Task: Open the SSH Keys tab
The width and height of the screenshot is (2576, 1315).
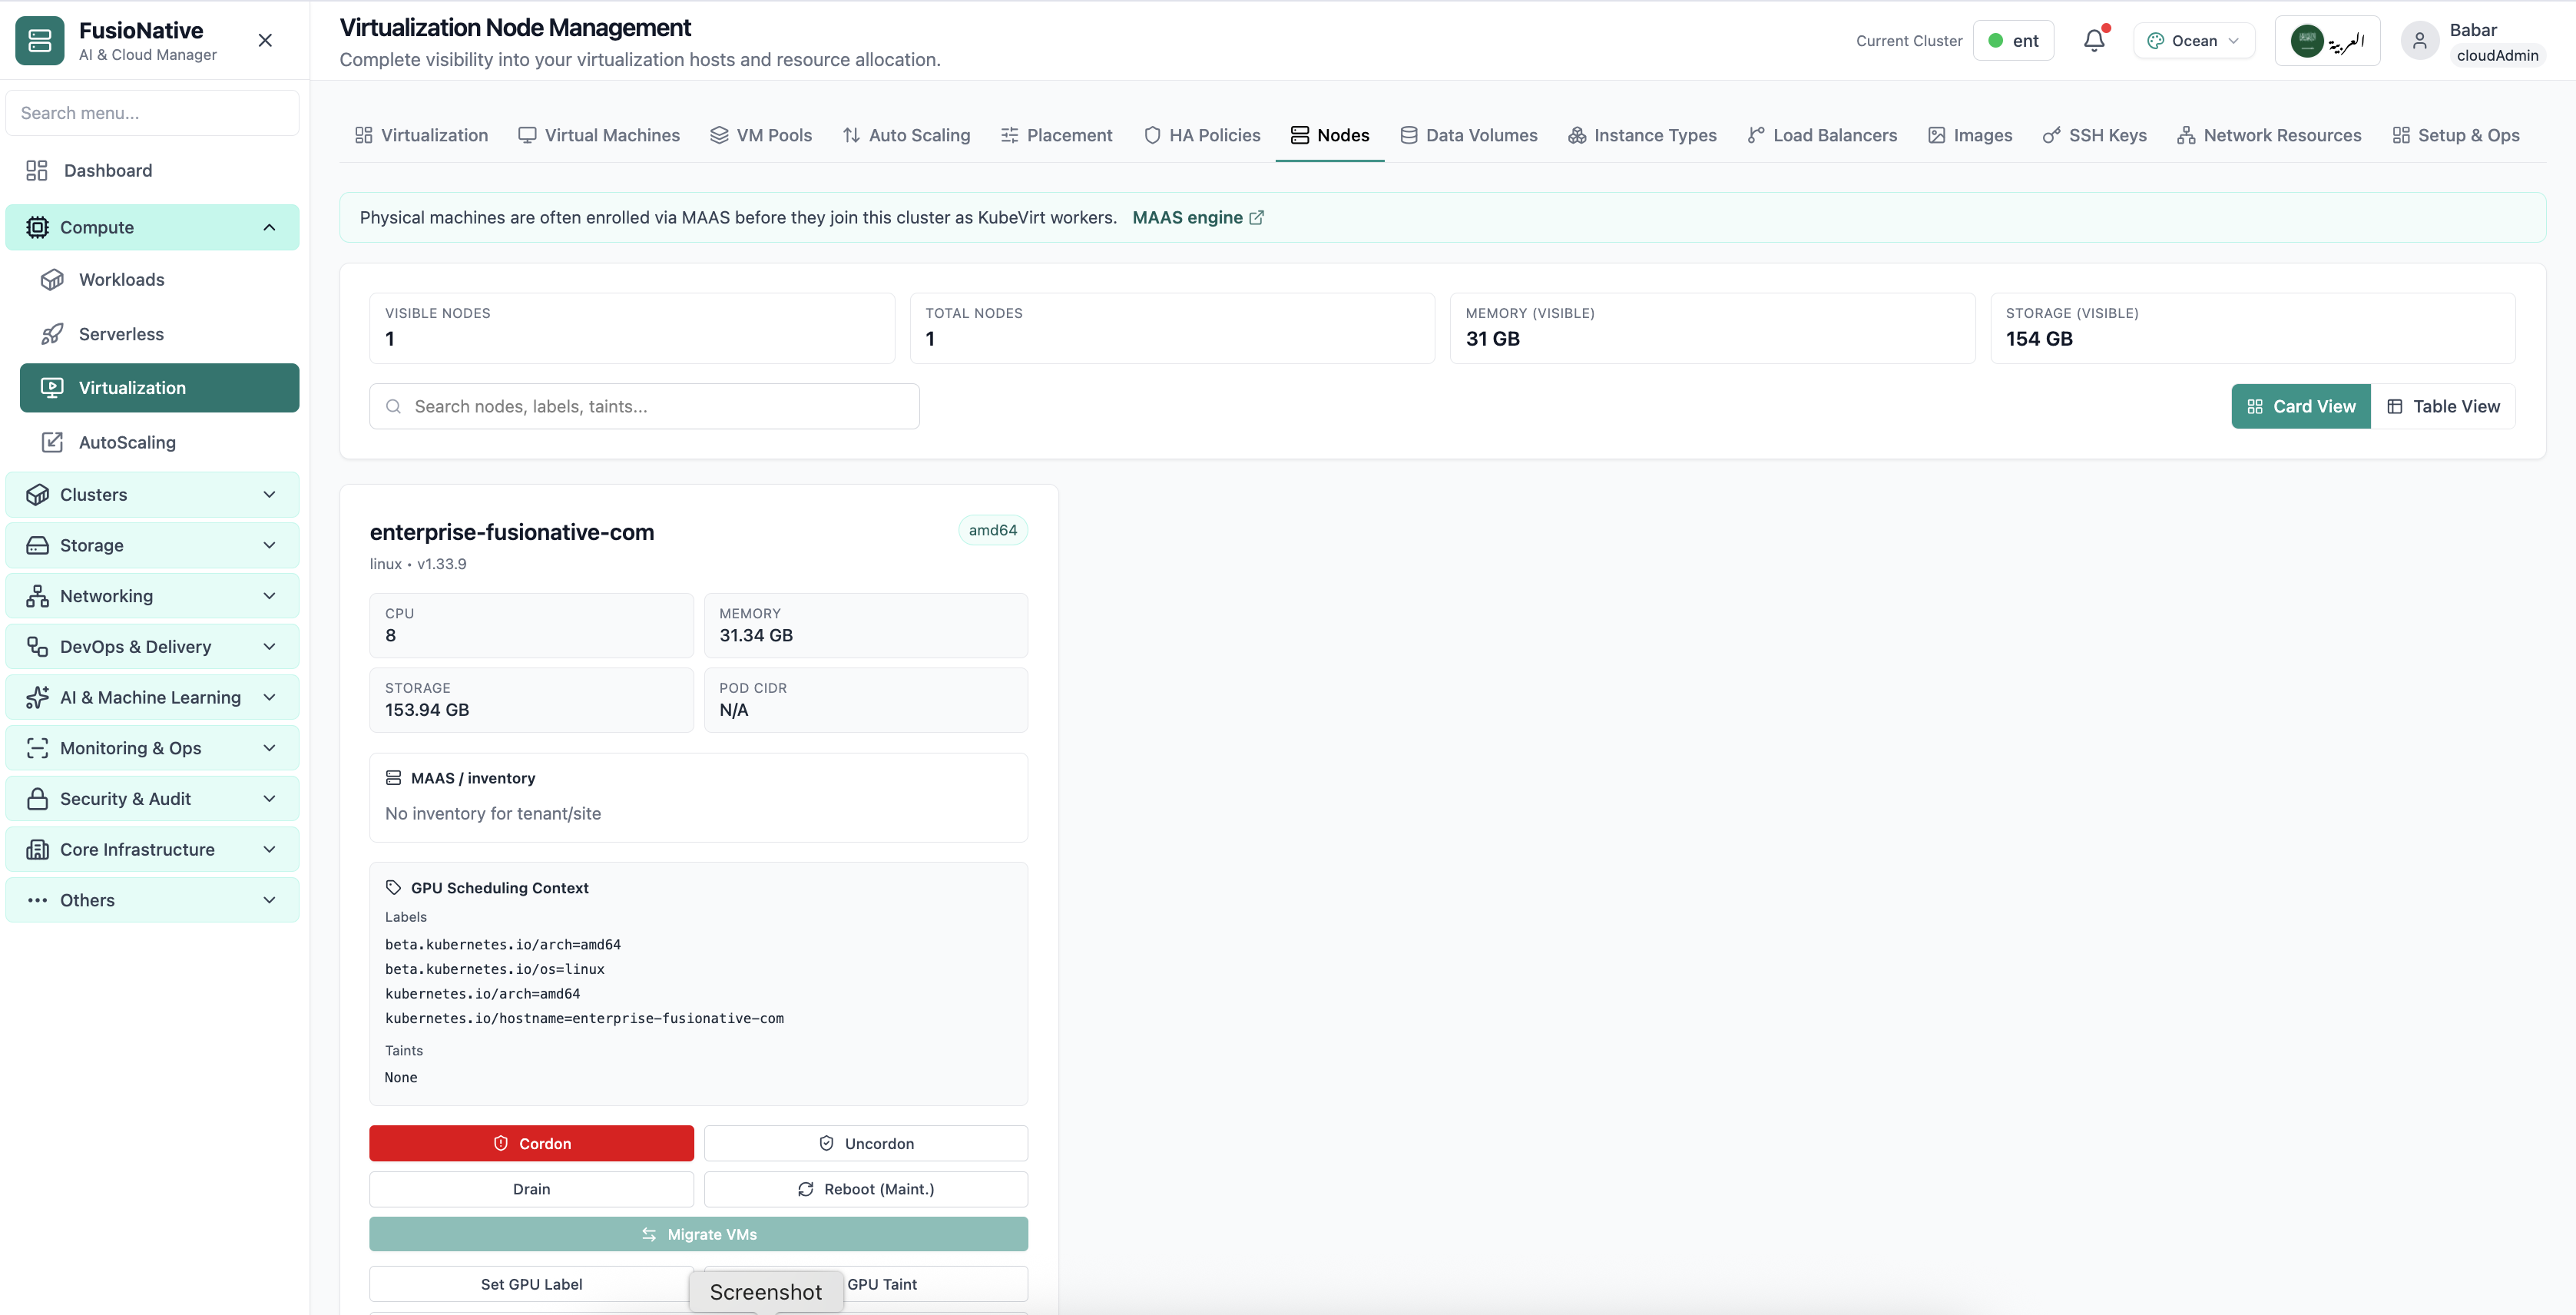Action: pyautogui.click(x=2094, y=135)
